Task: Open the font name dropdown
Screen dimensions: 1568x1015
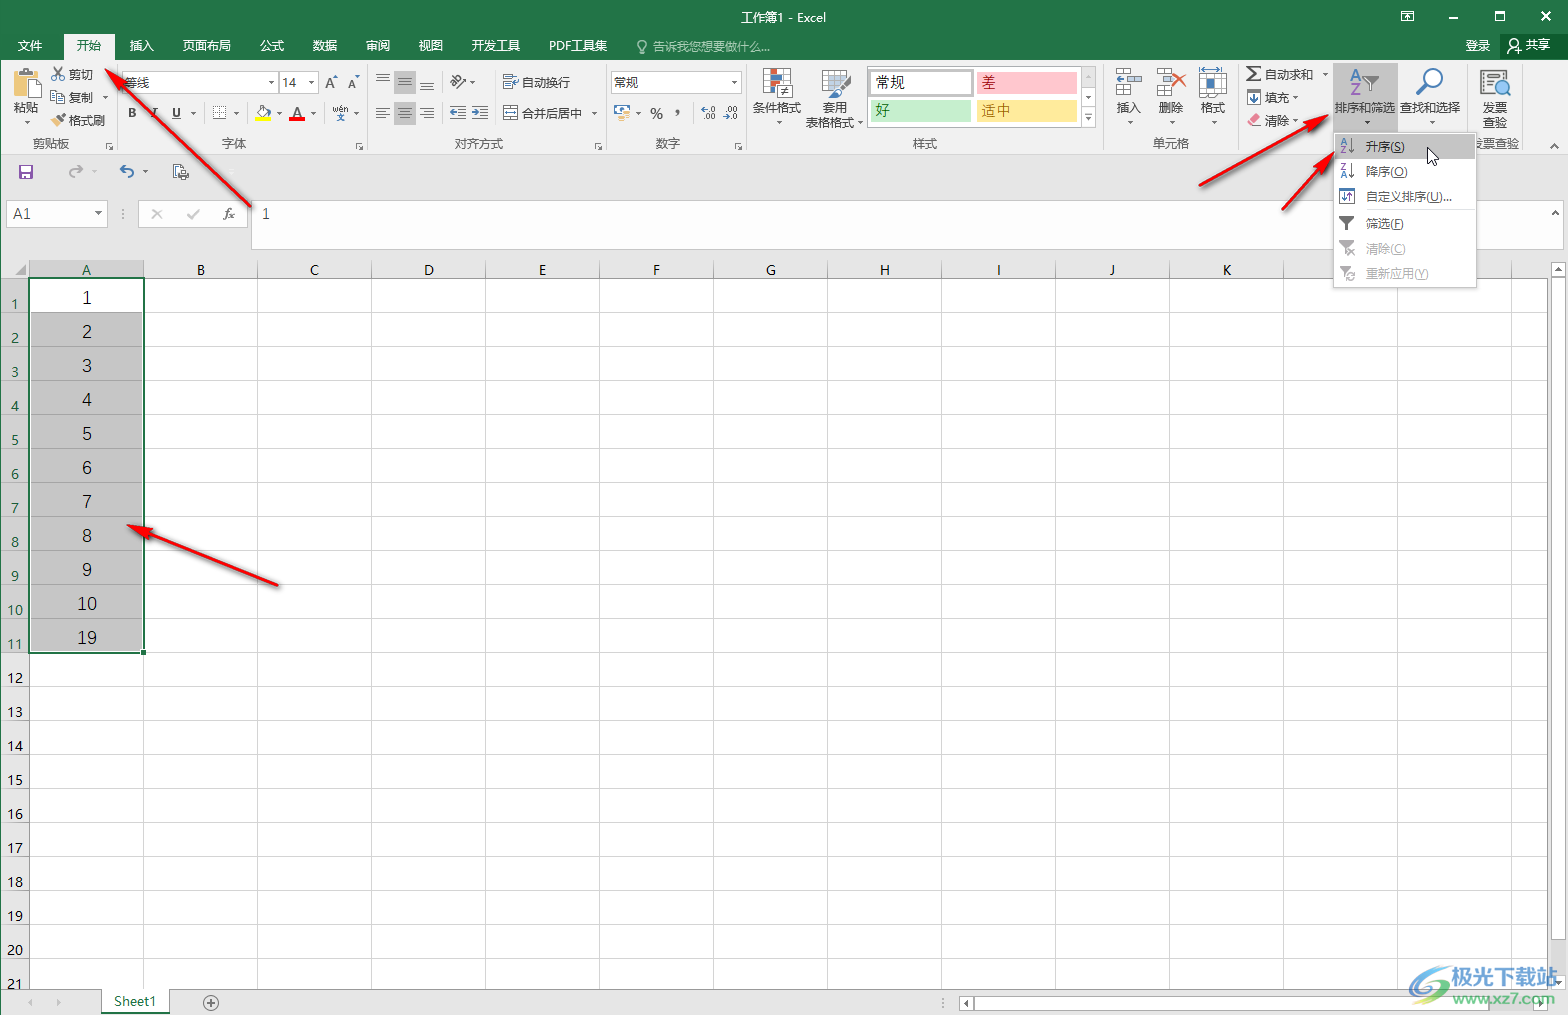Action: 271,82
